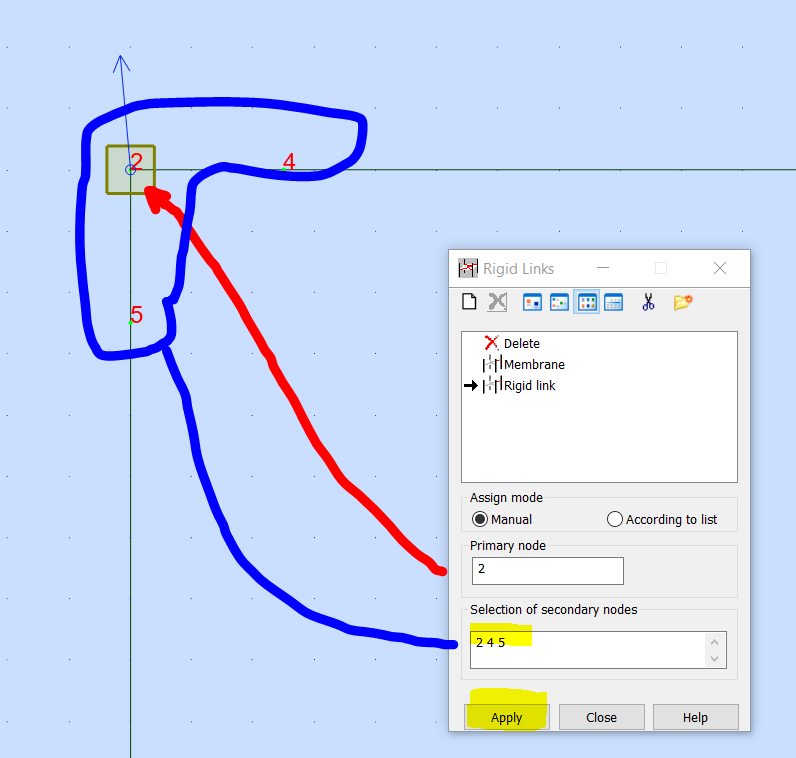Screen dimensions: 796x758
Task: Select node 5 on the vertical bar
Action: [130, 322]
